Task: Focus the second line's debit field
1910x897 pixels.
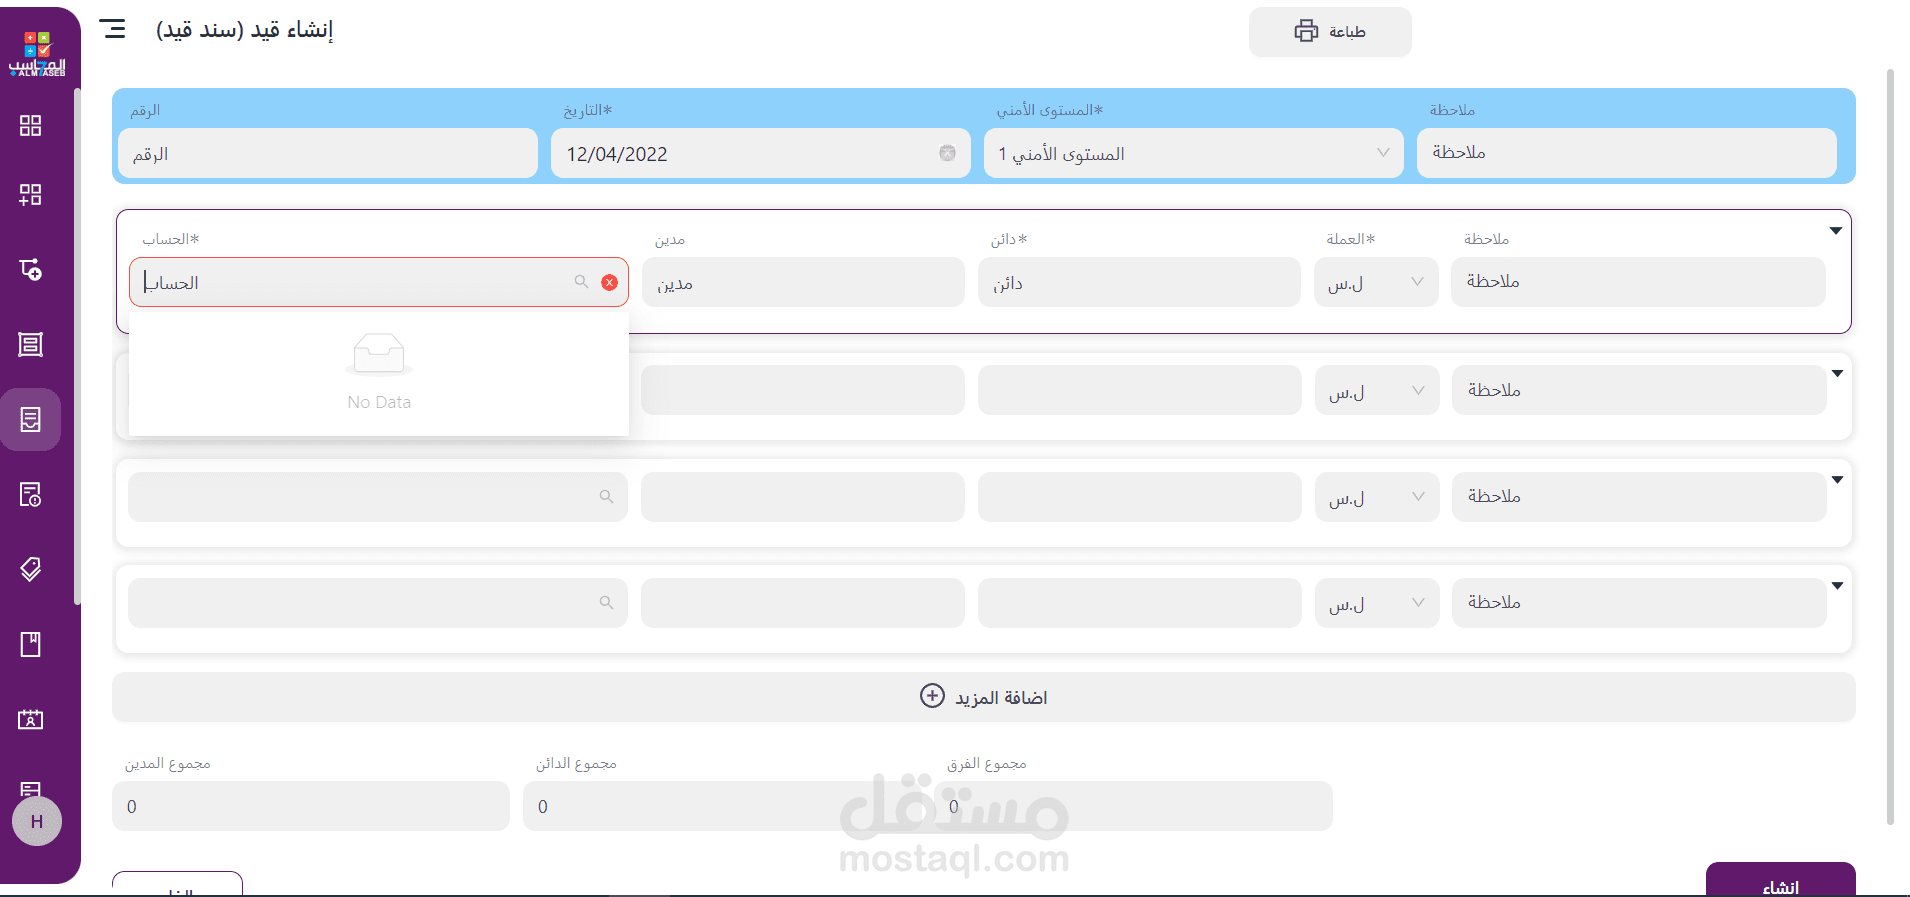Action: coord(803,390)
